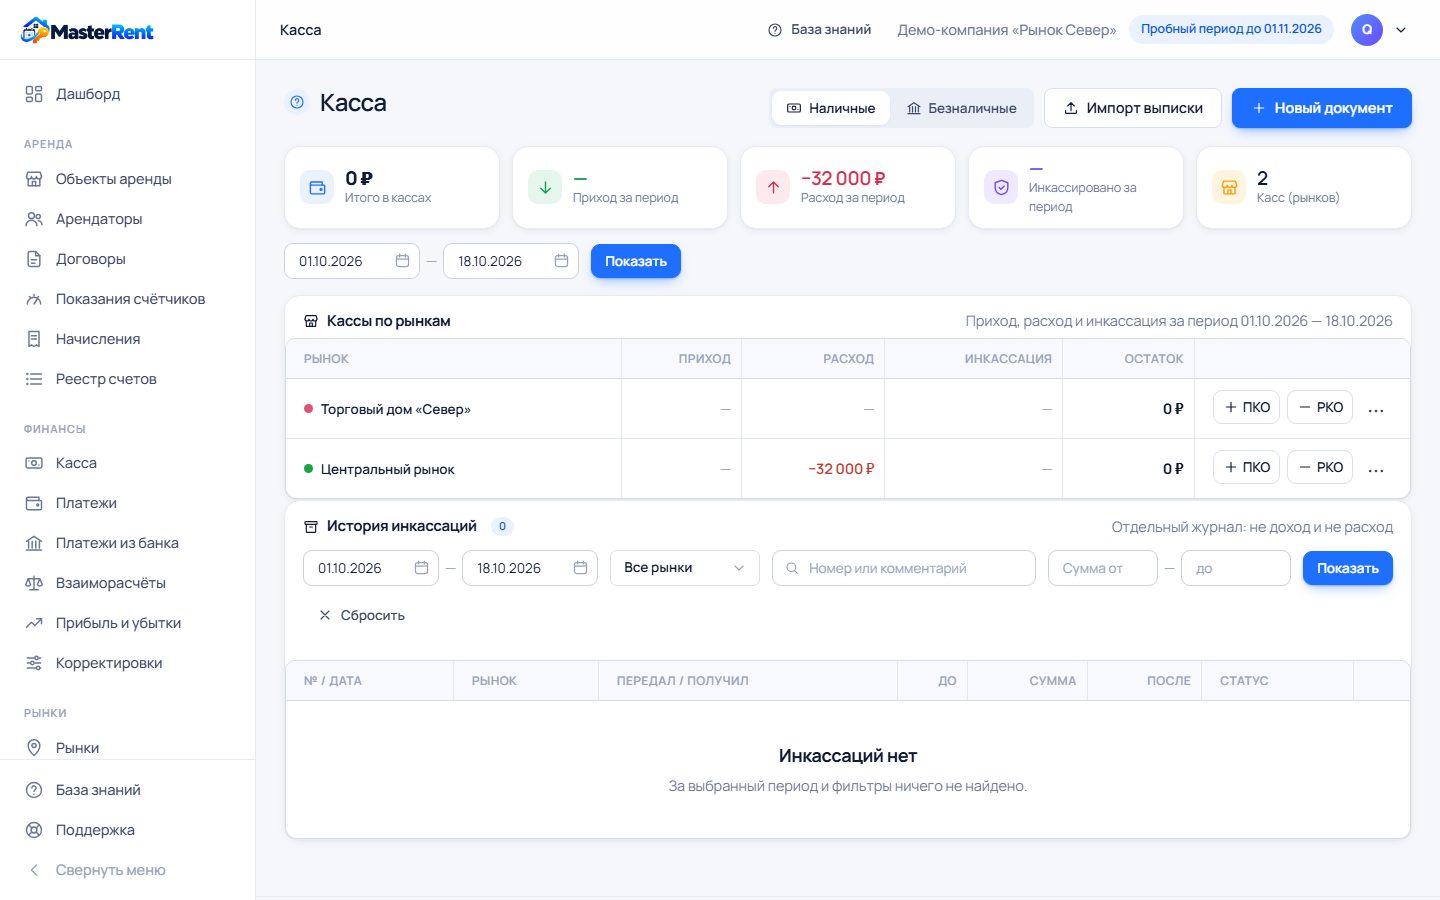The image size is (1440, 900).
Task: Click Импорт выписки button
Action: 1133,108
